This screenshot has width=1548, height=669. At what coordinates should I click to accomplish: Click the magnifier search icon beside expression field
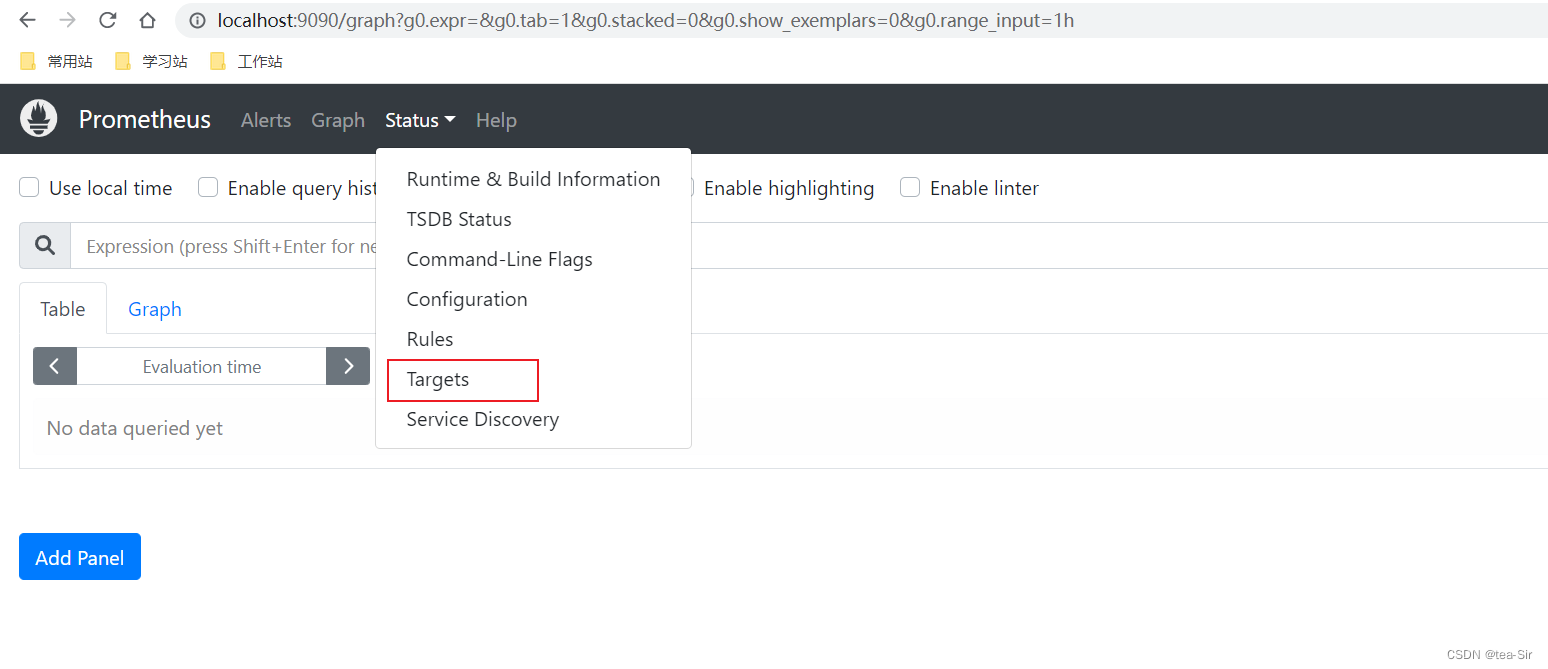pyautogui.click(x=45, y=246)
